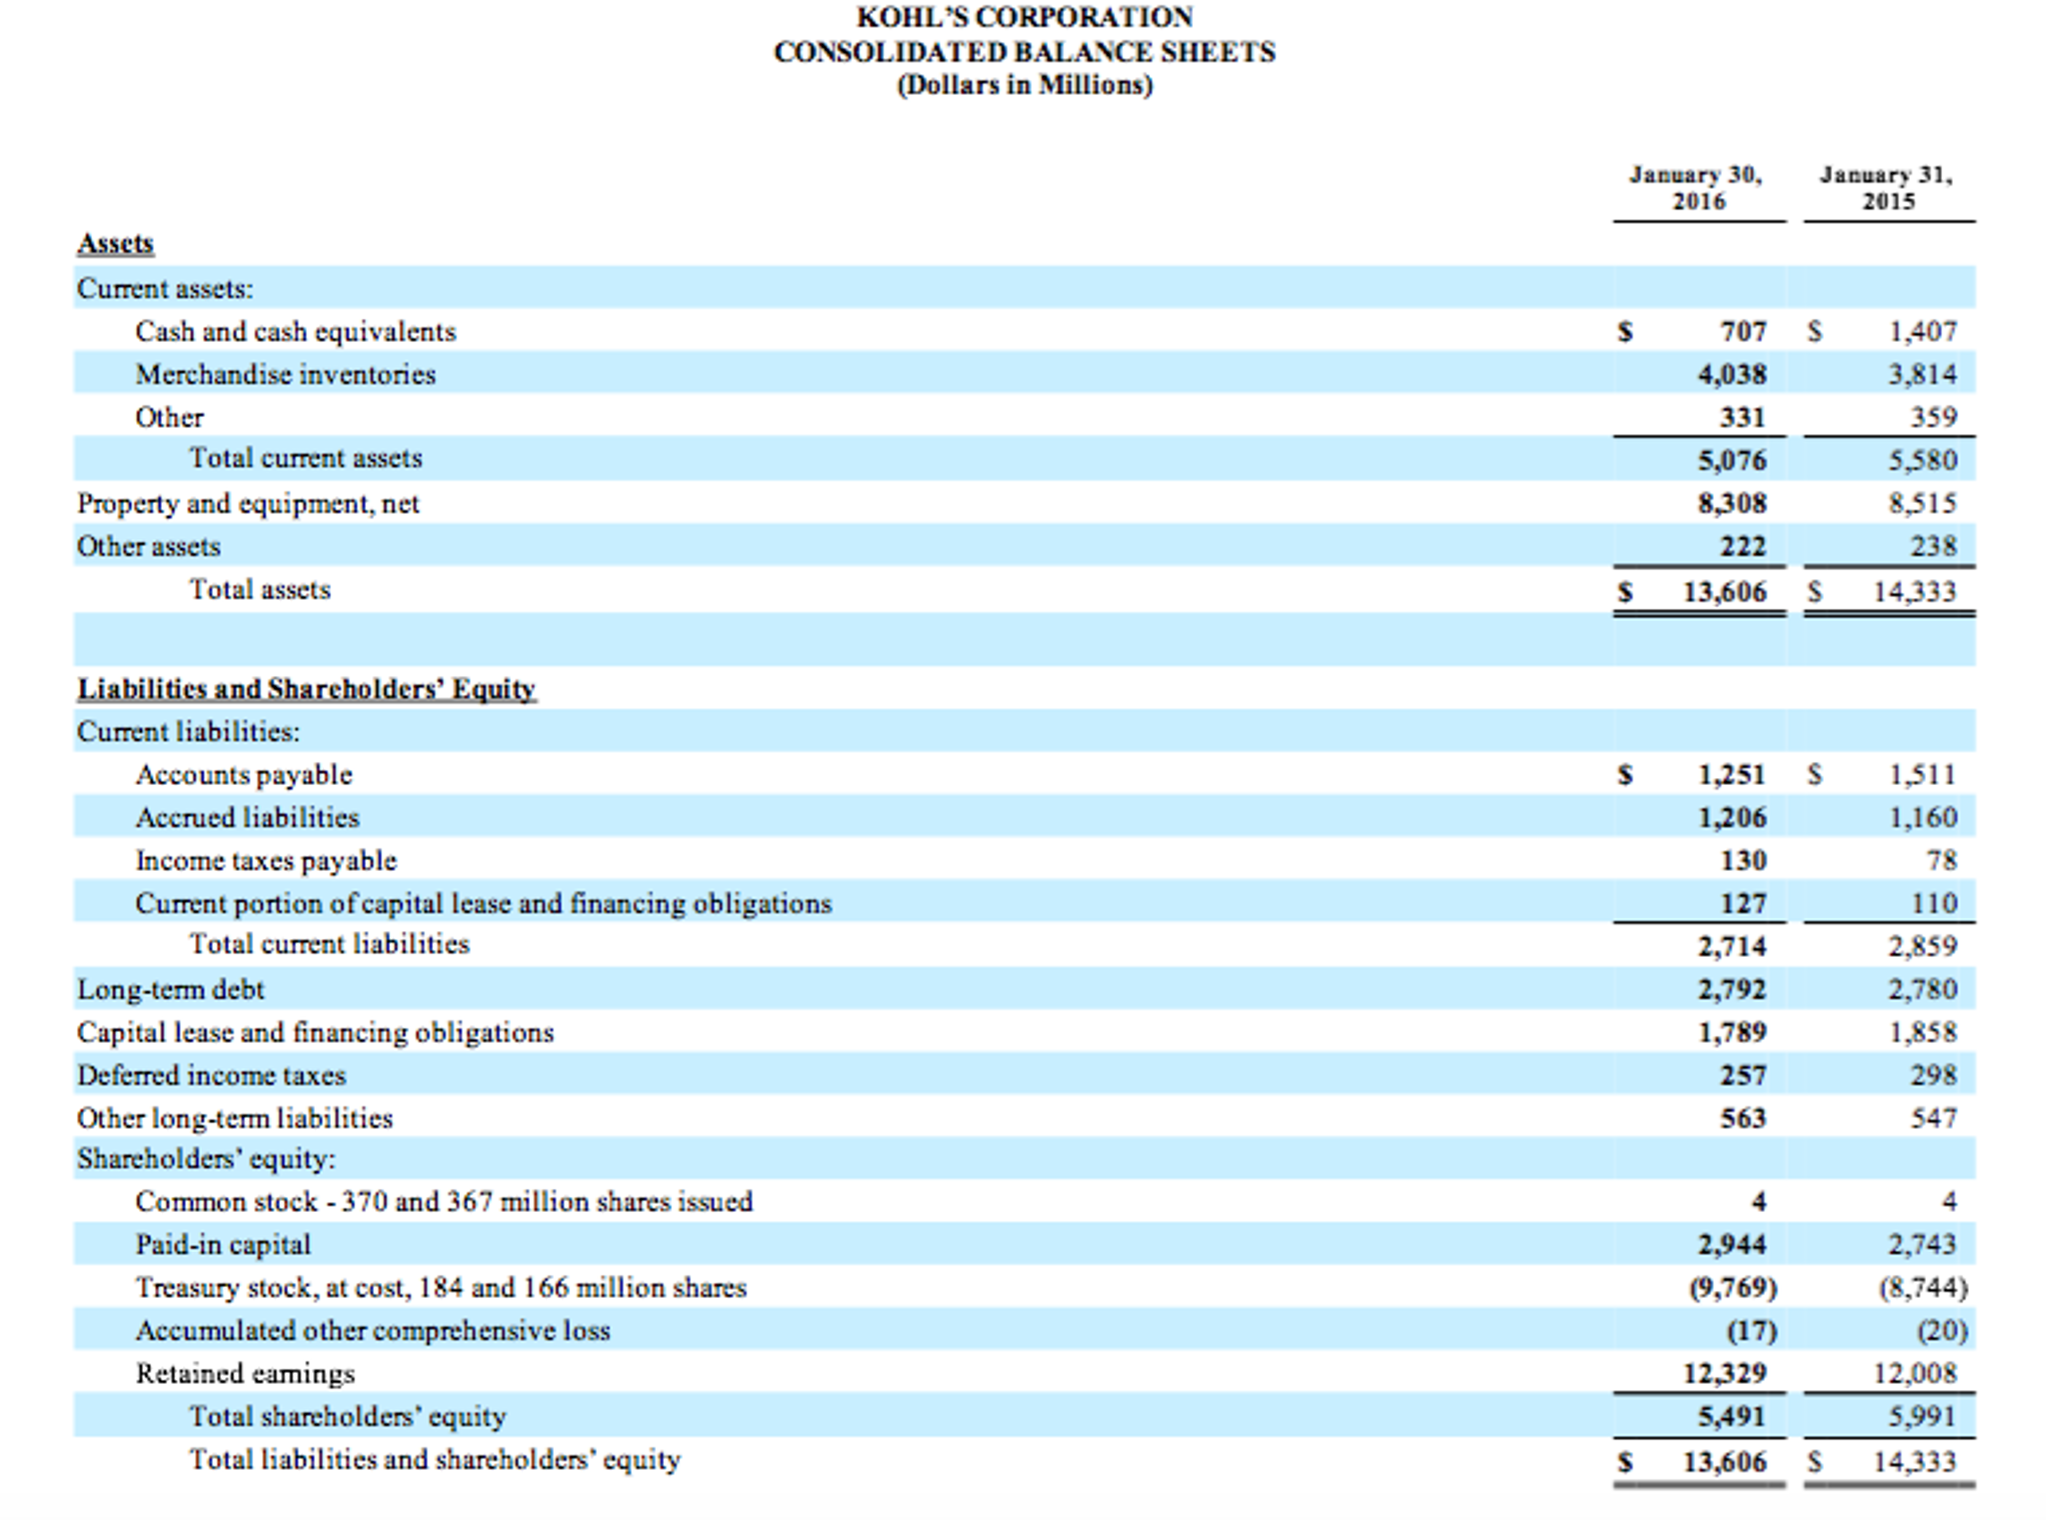Select the Long-term debt row label
Viewport: 2046px width, 1520px height.
(171, 990)
